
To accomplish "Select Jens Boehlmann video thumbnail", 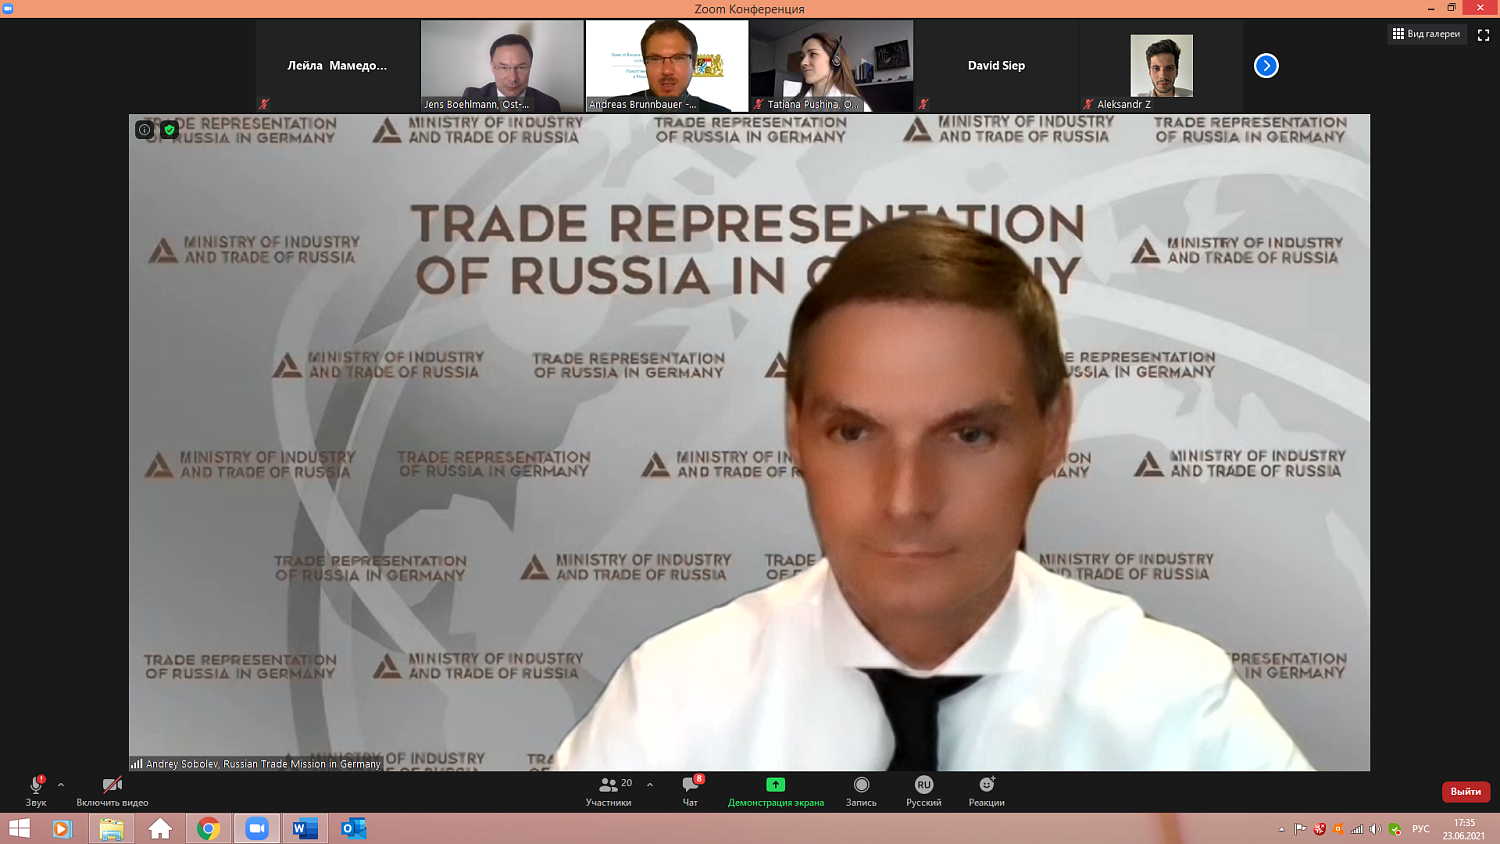I will pos(502,66).
